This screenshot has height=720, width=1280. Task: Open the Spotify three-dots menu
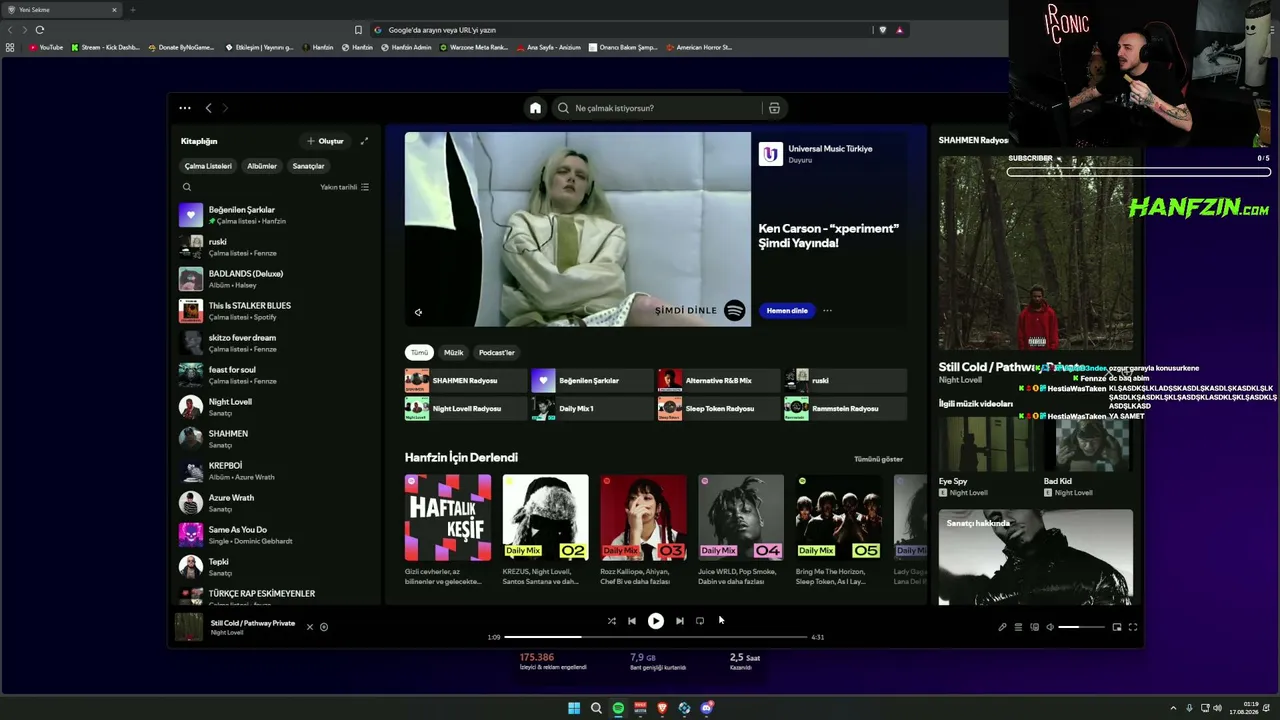click(185, 108)
